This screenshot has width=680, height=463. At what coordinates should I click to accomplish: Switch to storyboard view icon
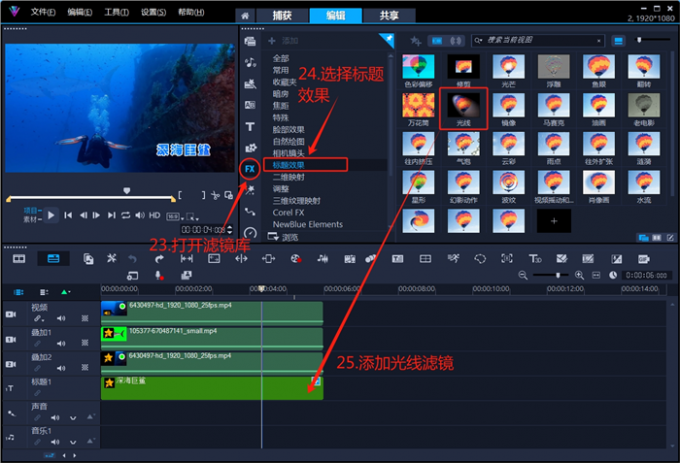click(x=19, y=259)
